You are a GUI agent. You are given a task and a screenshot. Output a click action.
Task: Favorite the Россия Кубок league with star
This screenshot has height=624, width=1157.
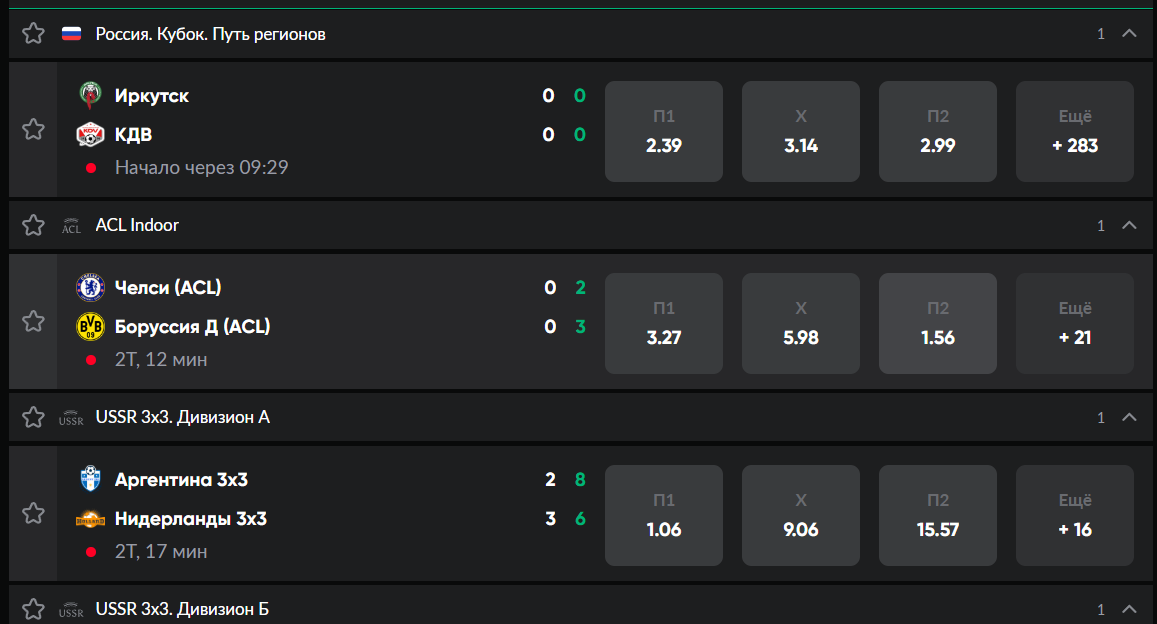33,33
